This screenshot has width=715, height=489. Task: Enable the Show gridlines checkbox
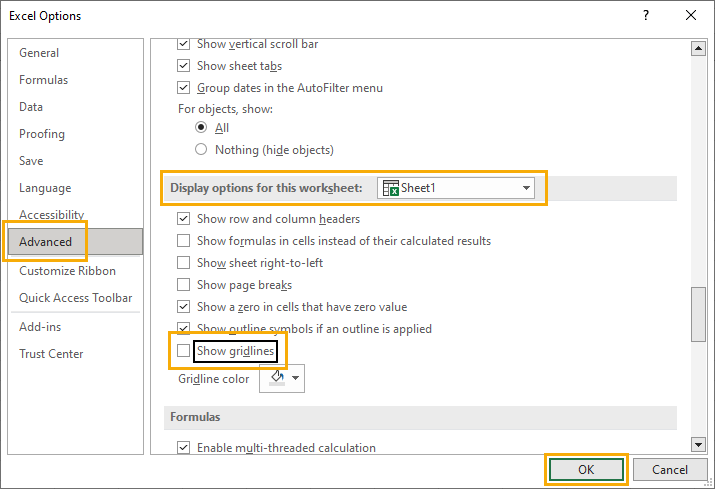click(183, 351)
